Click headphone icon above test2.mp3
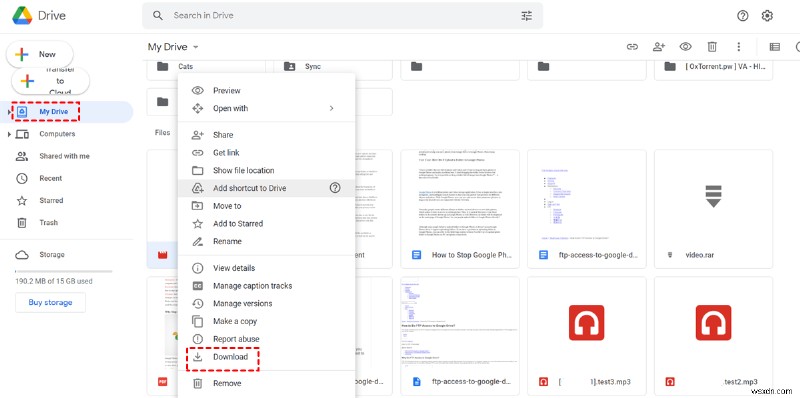This screenshot has width=800, height=398. click(713, 323)
